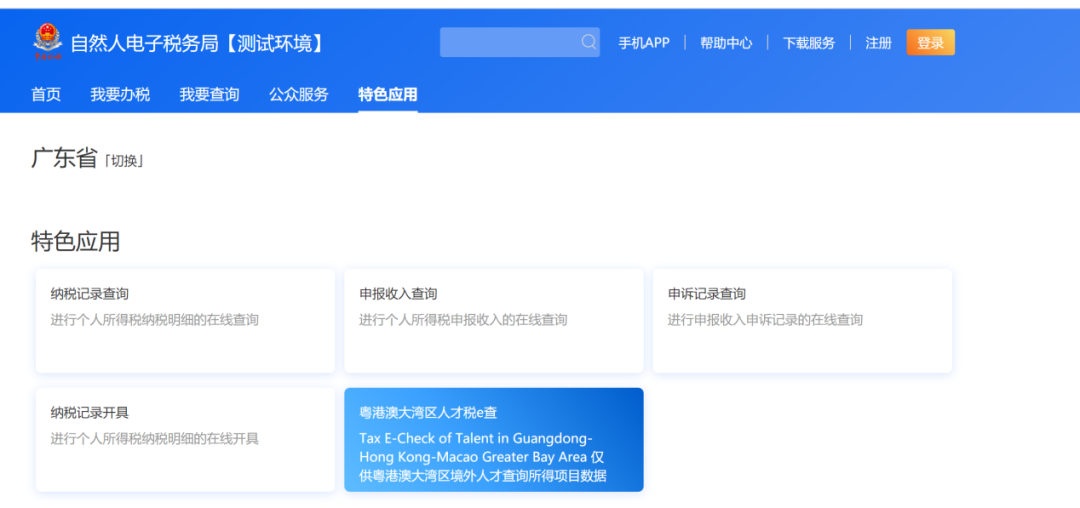
Task: Open the blue 粤港澳大湾区人才税e查 card
Action: point(493,440)
